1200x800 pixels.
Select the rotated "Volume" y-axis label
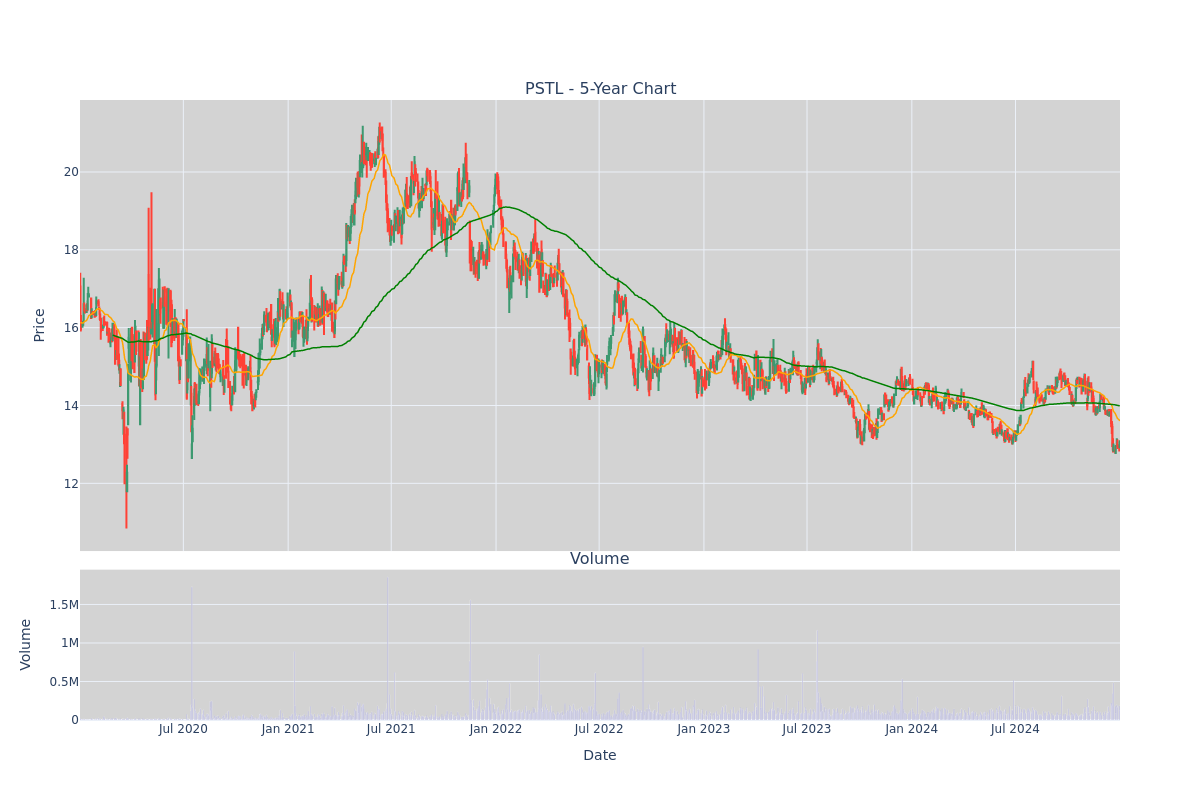(26, 644)
